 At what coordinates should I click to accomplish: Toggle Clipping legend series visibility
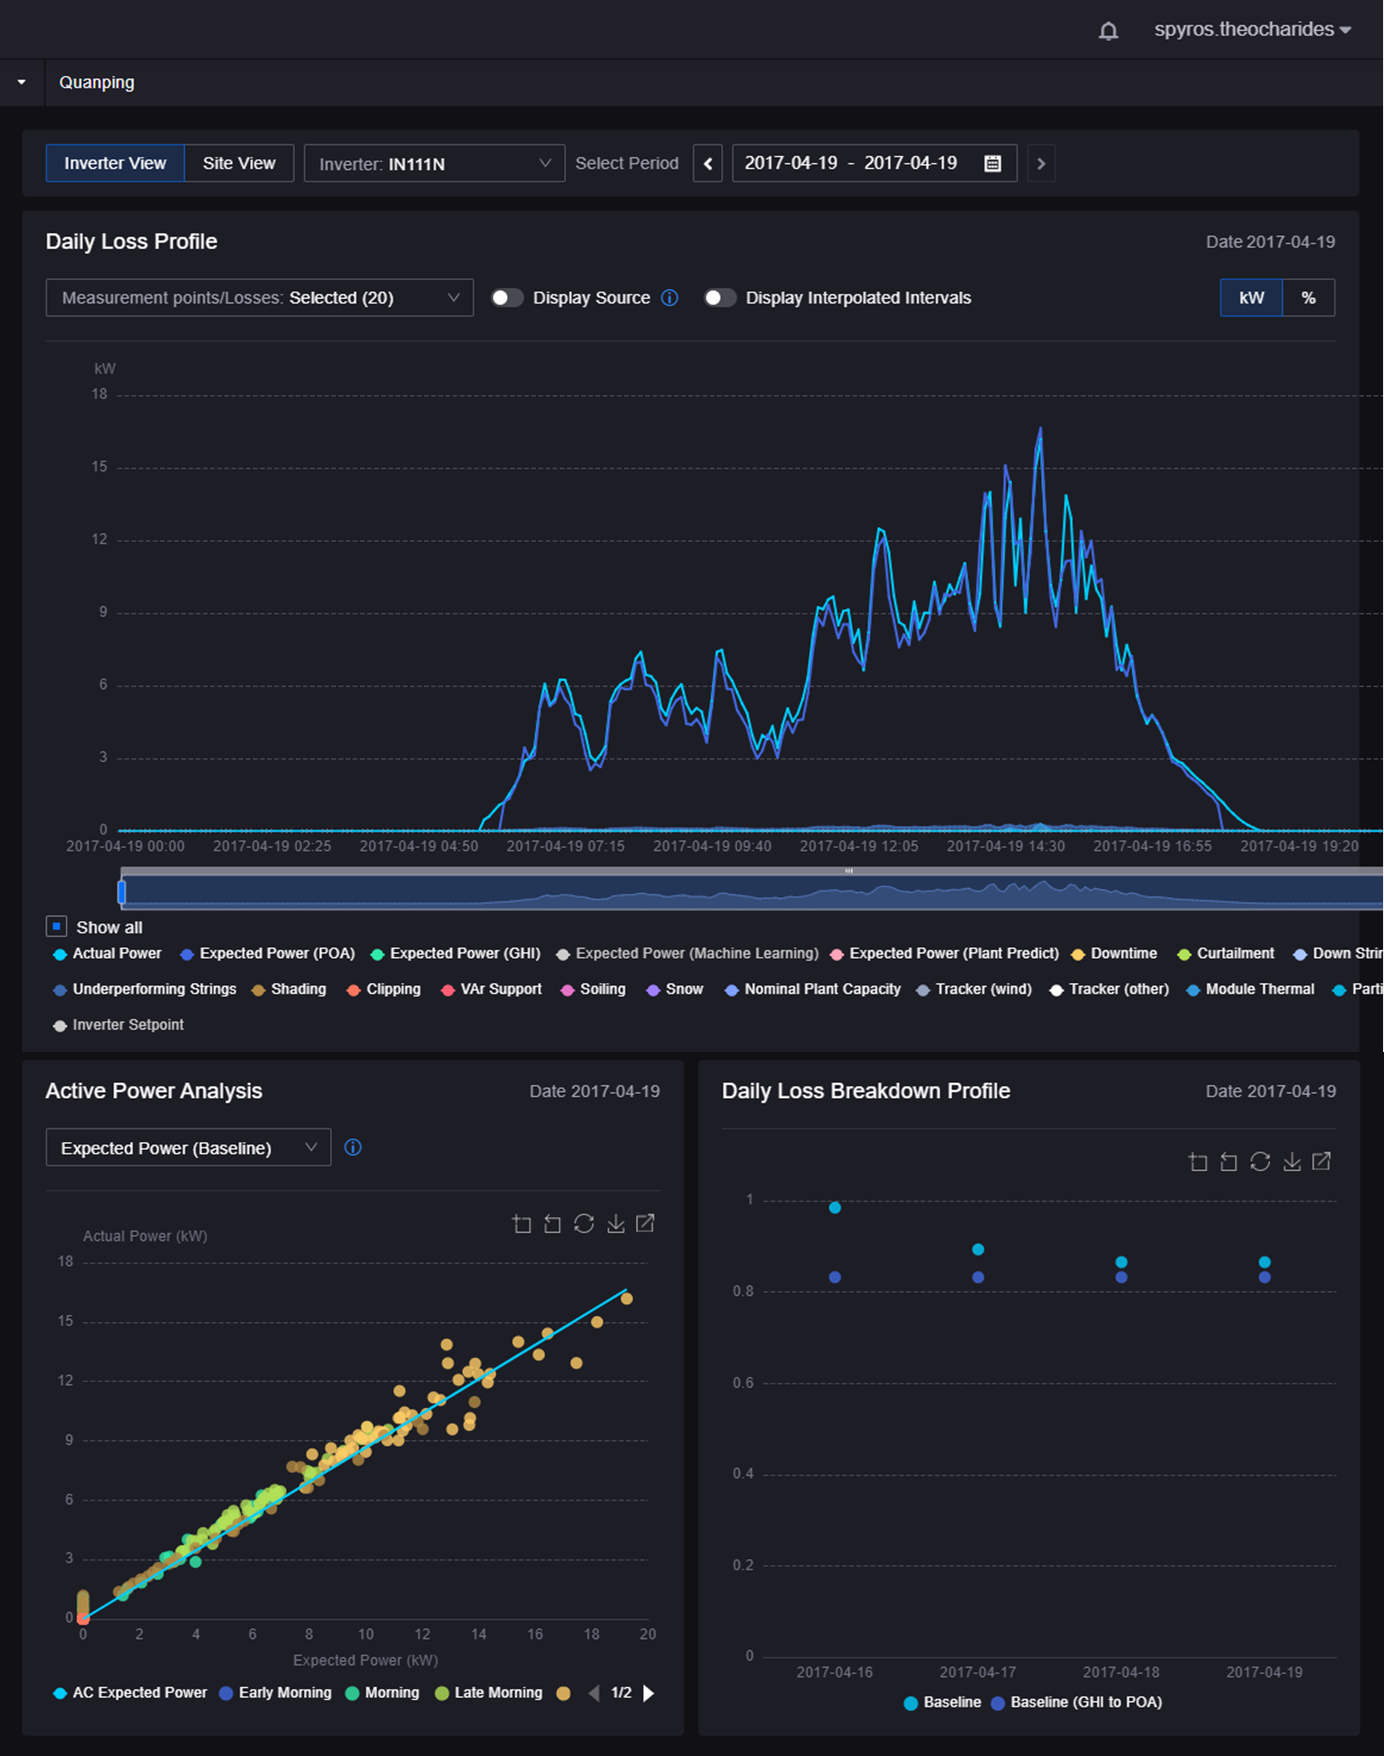click(383, 989)
